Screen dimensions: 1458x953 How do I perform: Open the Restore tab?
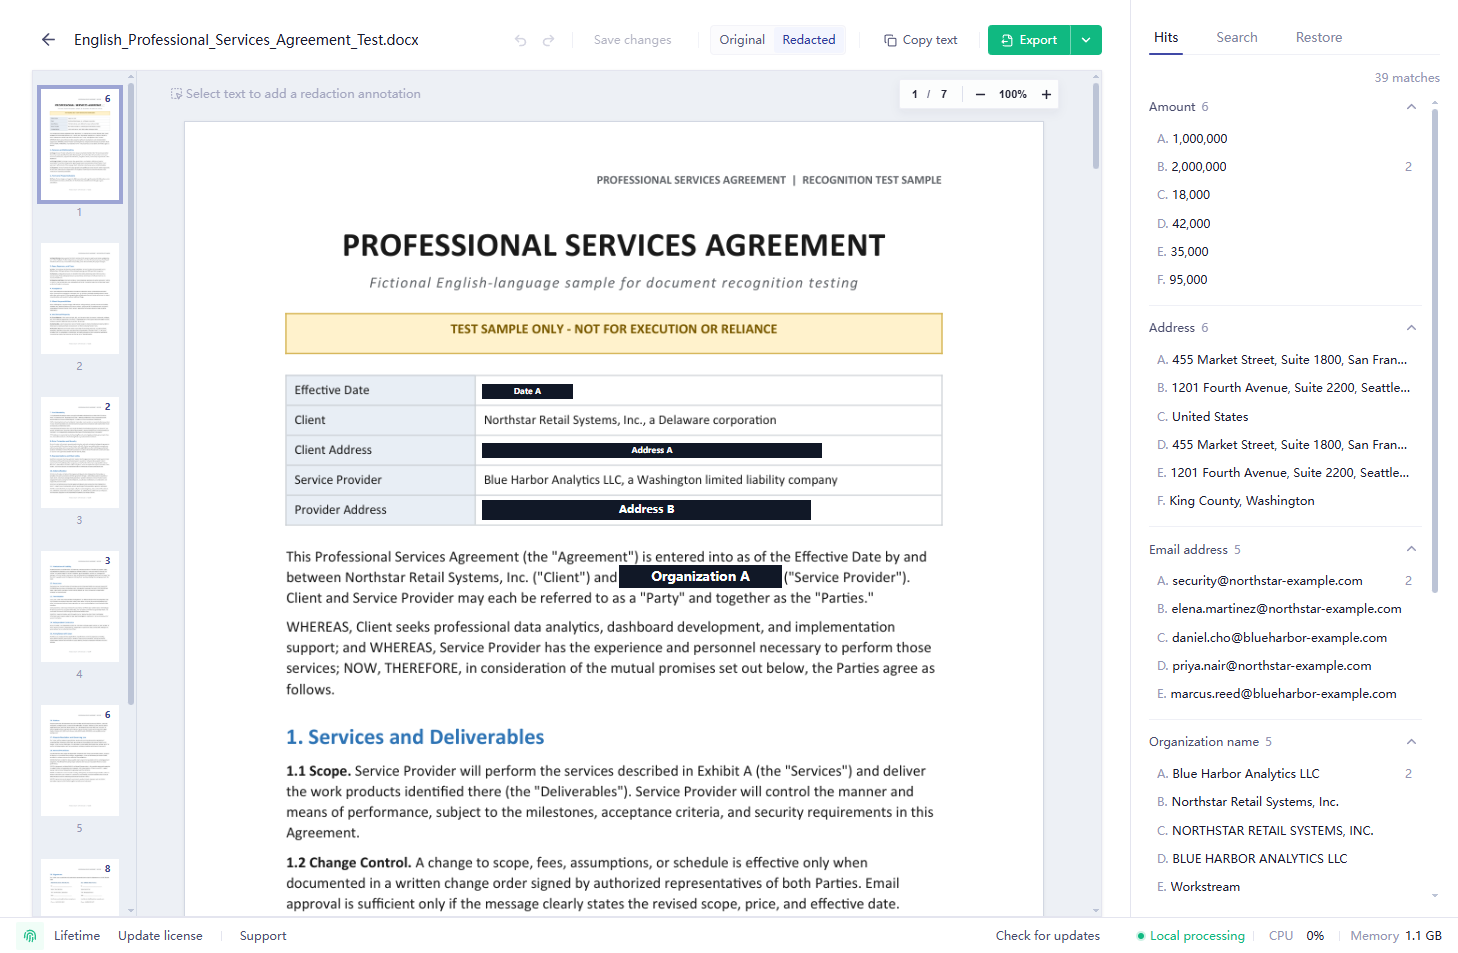click(x=1319, y=38)
